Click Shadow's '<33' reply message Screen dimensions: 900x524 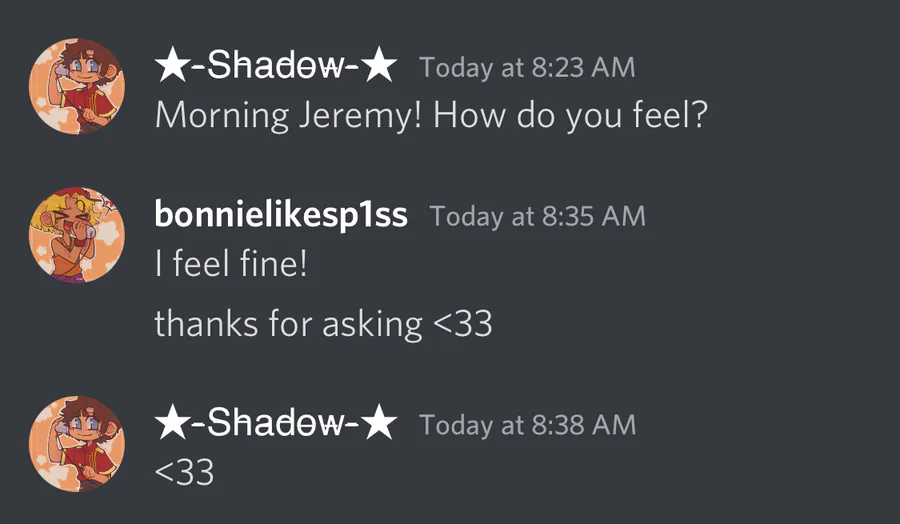pos(185,472)
